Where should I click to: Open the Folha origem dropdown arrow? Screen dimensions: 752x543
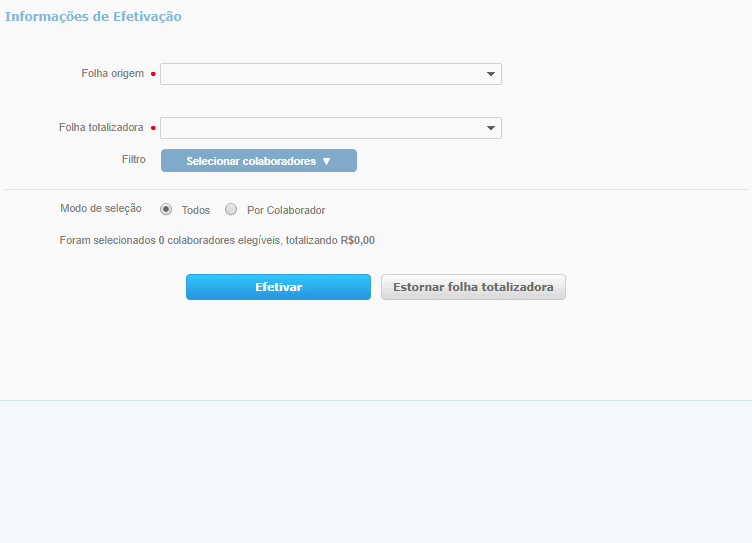[x=490, y=74]
